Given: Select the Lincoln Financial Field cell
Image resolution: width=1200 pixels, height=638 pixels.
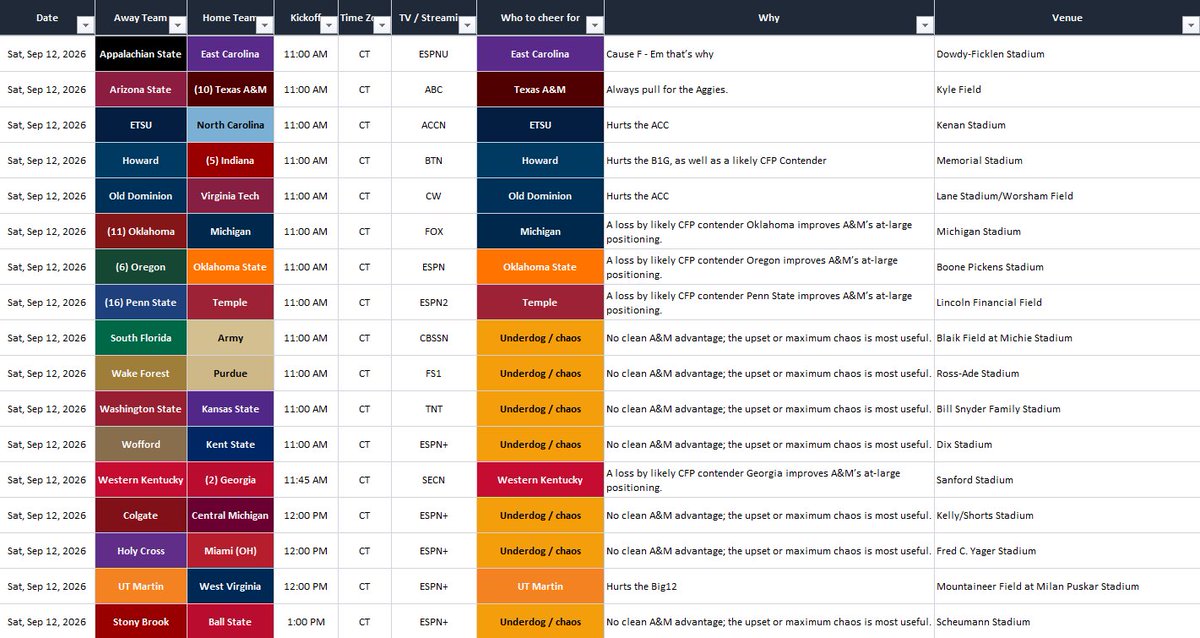Looking at the screenshot, I should tap(1067, 303).
